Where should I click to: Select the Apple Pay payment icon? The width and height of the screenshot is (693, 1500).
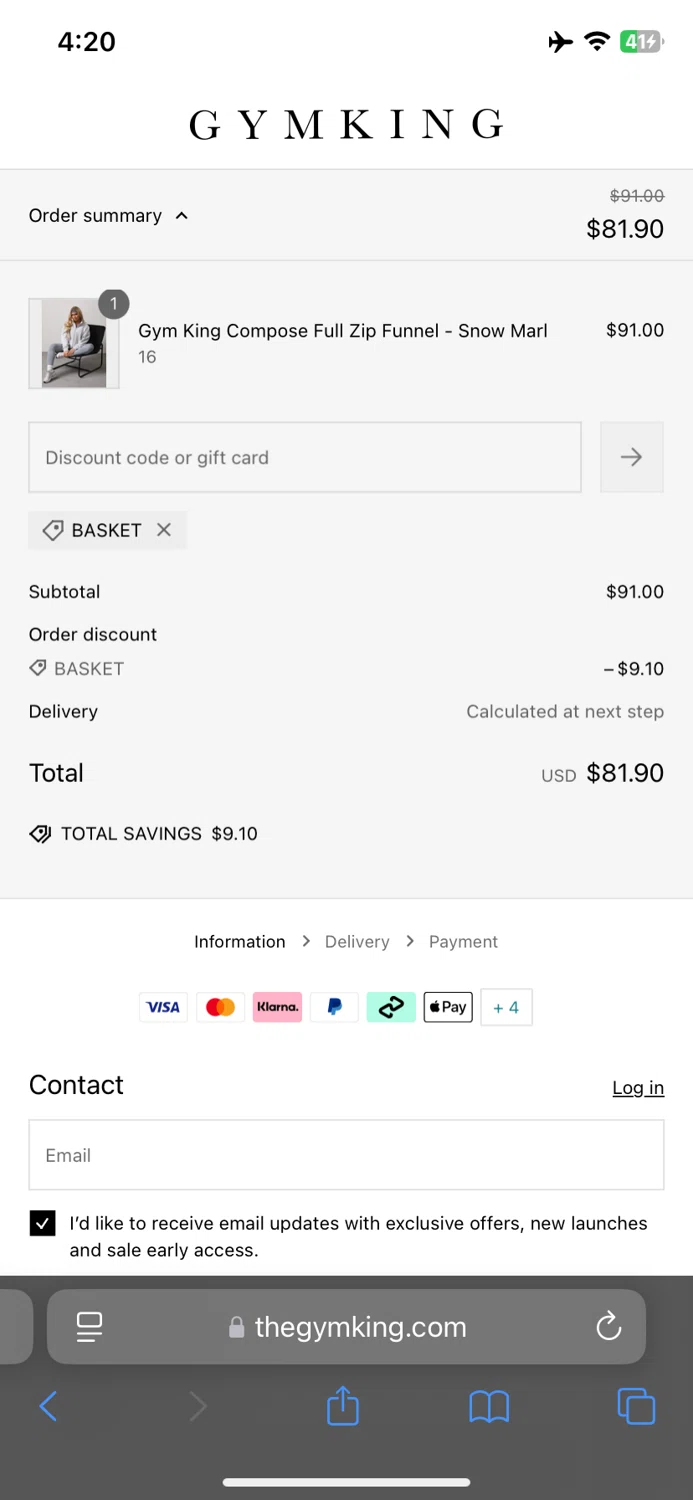448,1007
